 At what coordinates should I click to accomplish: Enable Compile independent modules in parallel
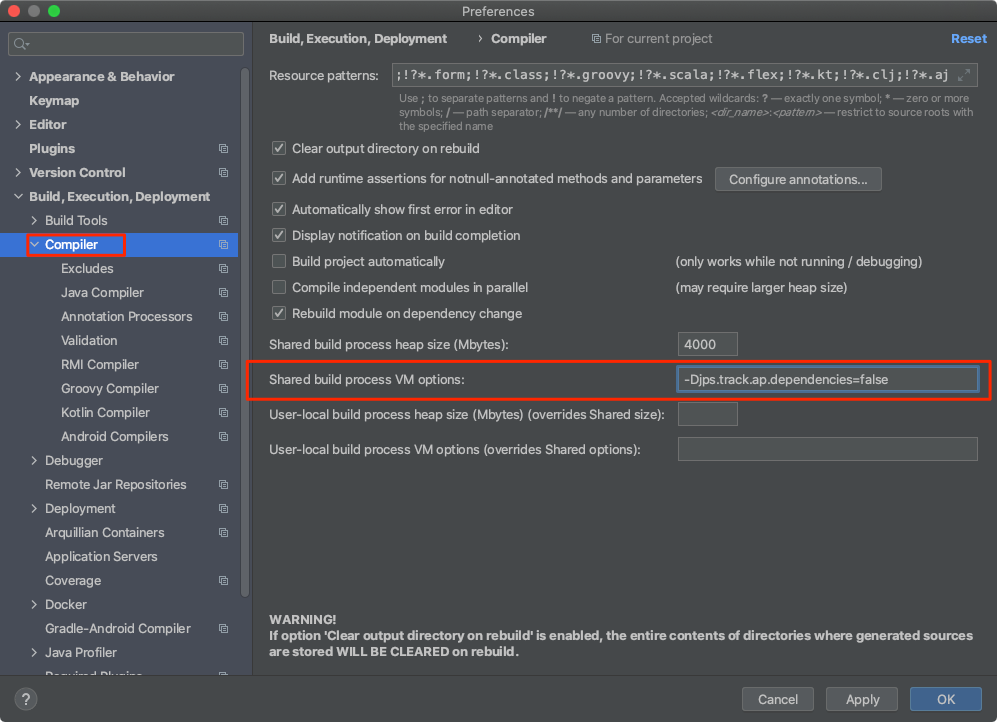(x=278, y=288)
